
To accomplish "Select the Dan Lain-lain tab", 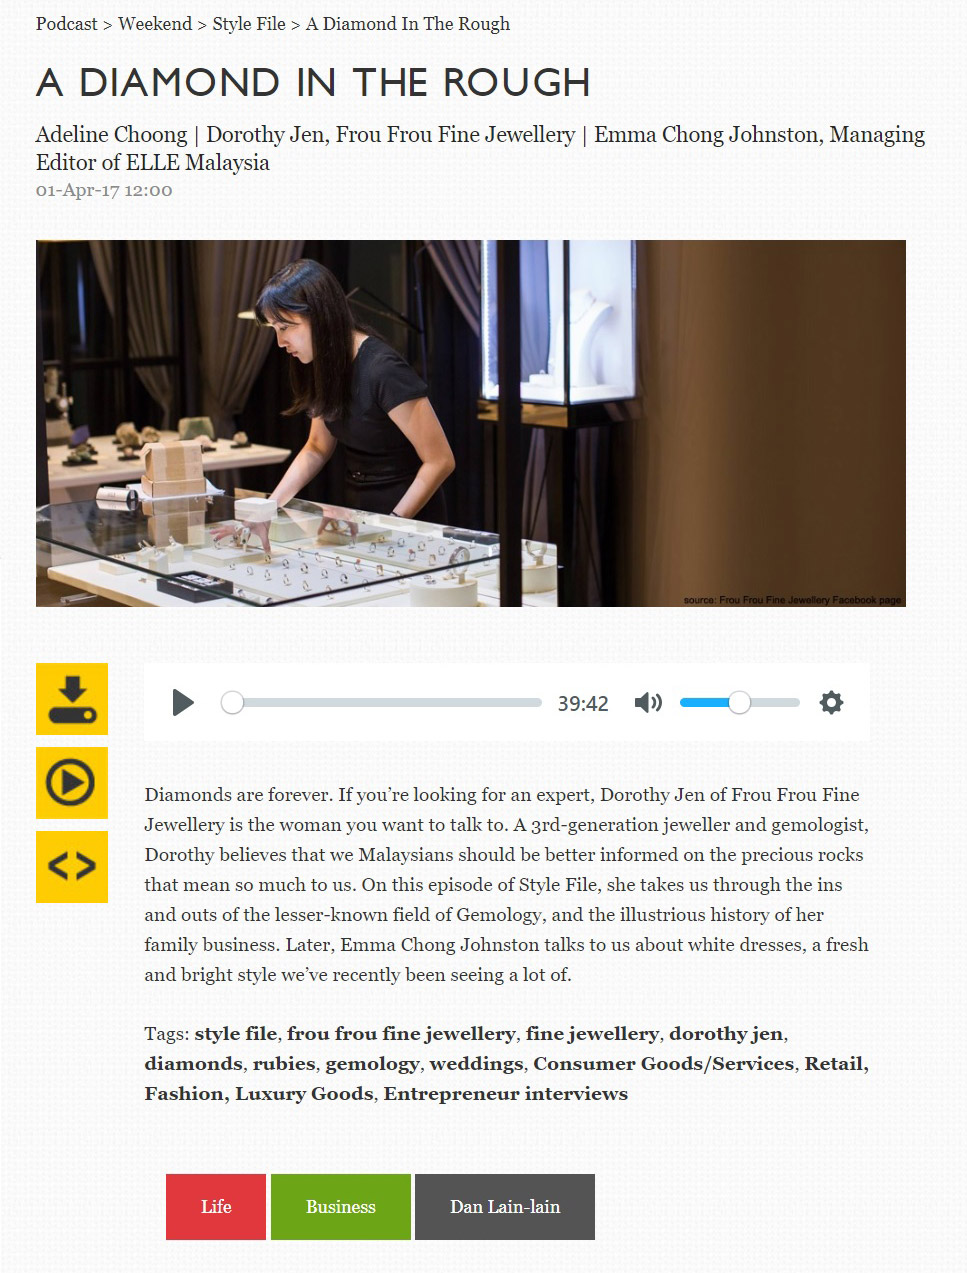I will point(505,1207).
